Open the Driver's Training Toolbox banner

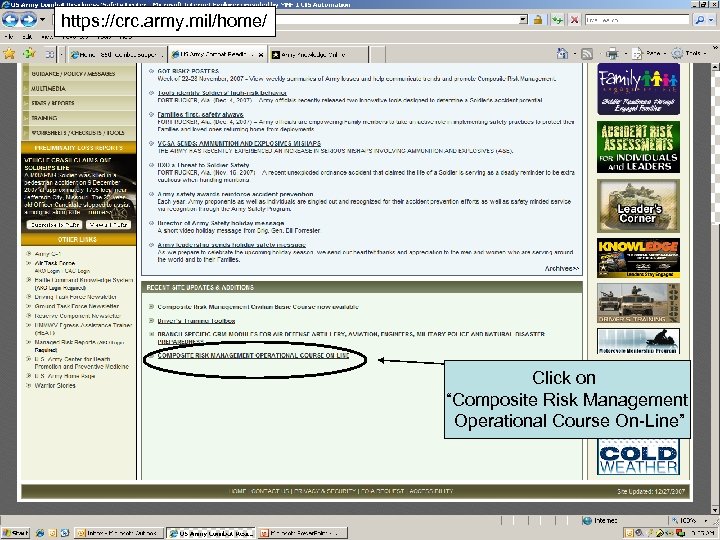coord(638,303)
